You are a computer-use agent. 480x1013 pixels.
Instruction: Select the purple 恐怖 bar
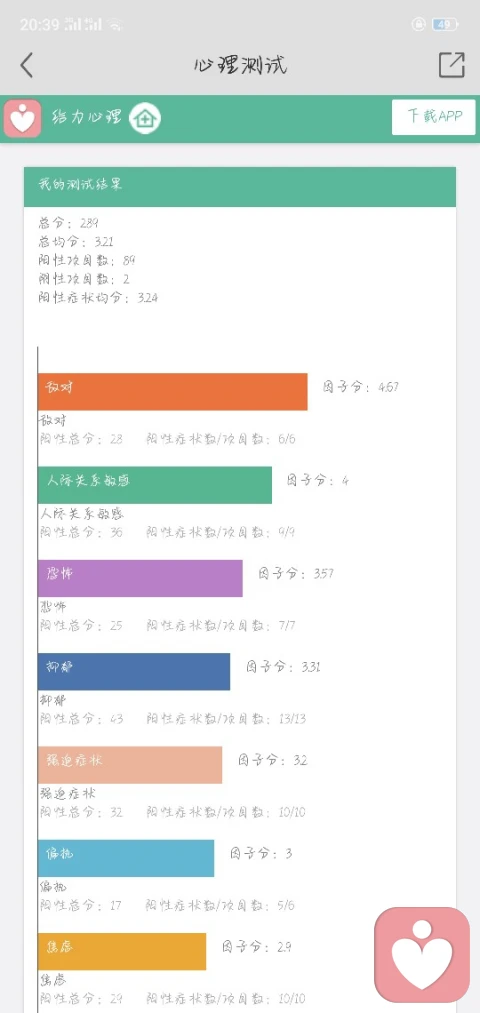tap(140, 578)
